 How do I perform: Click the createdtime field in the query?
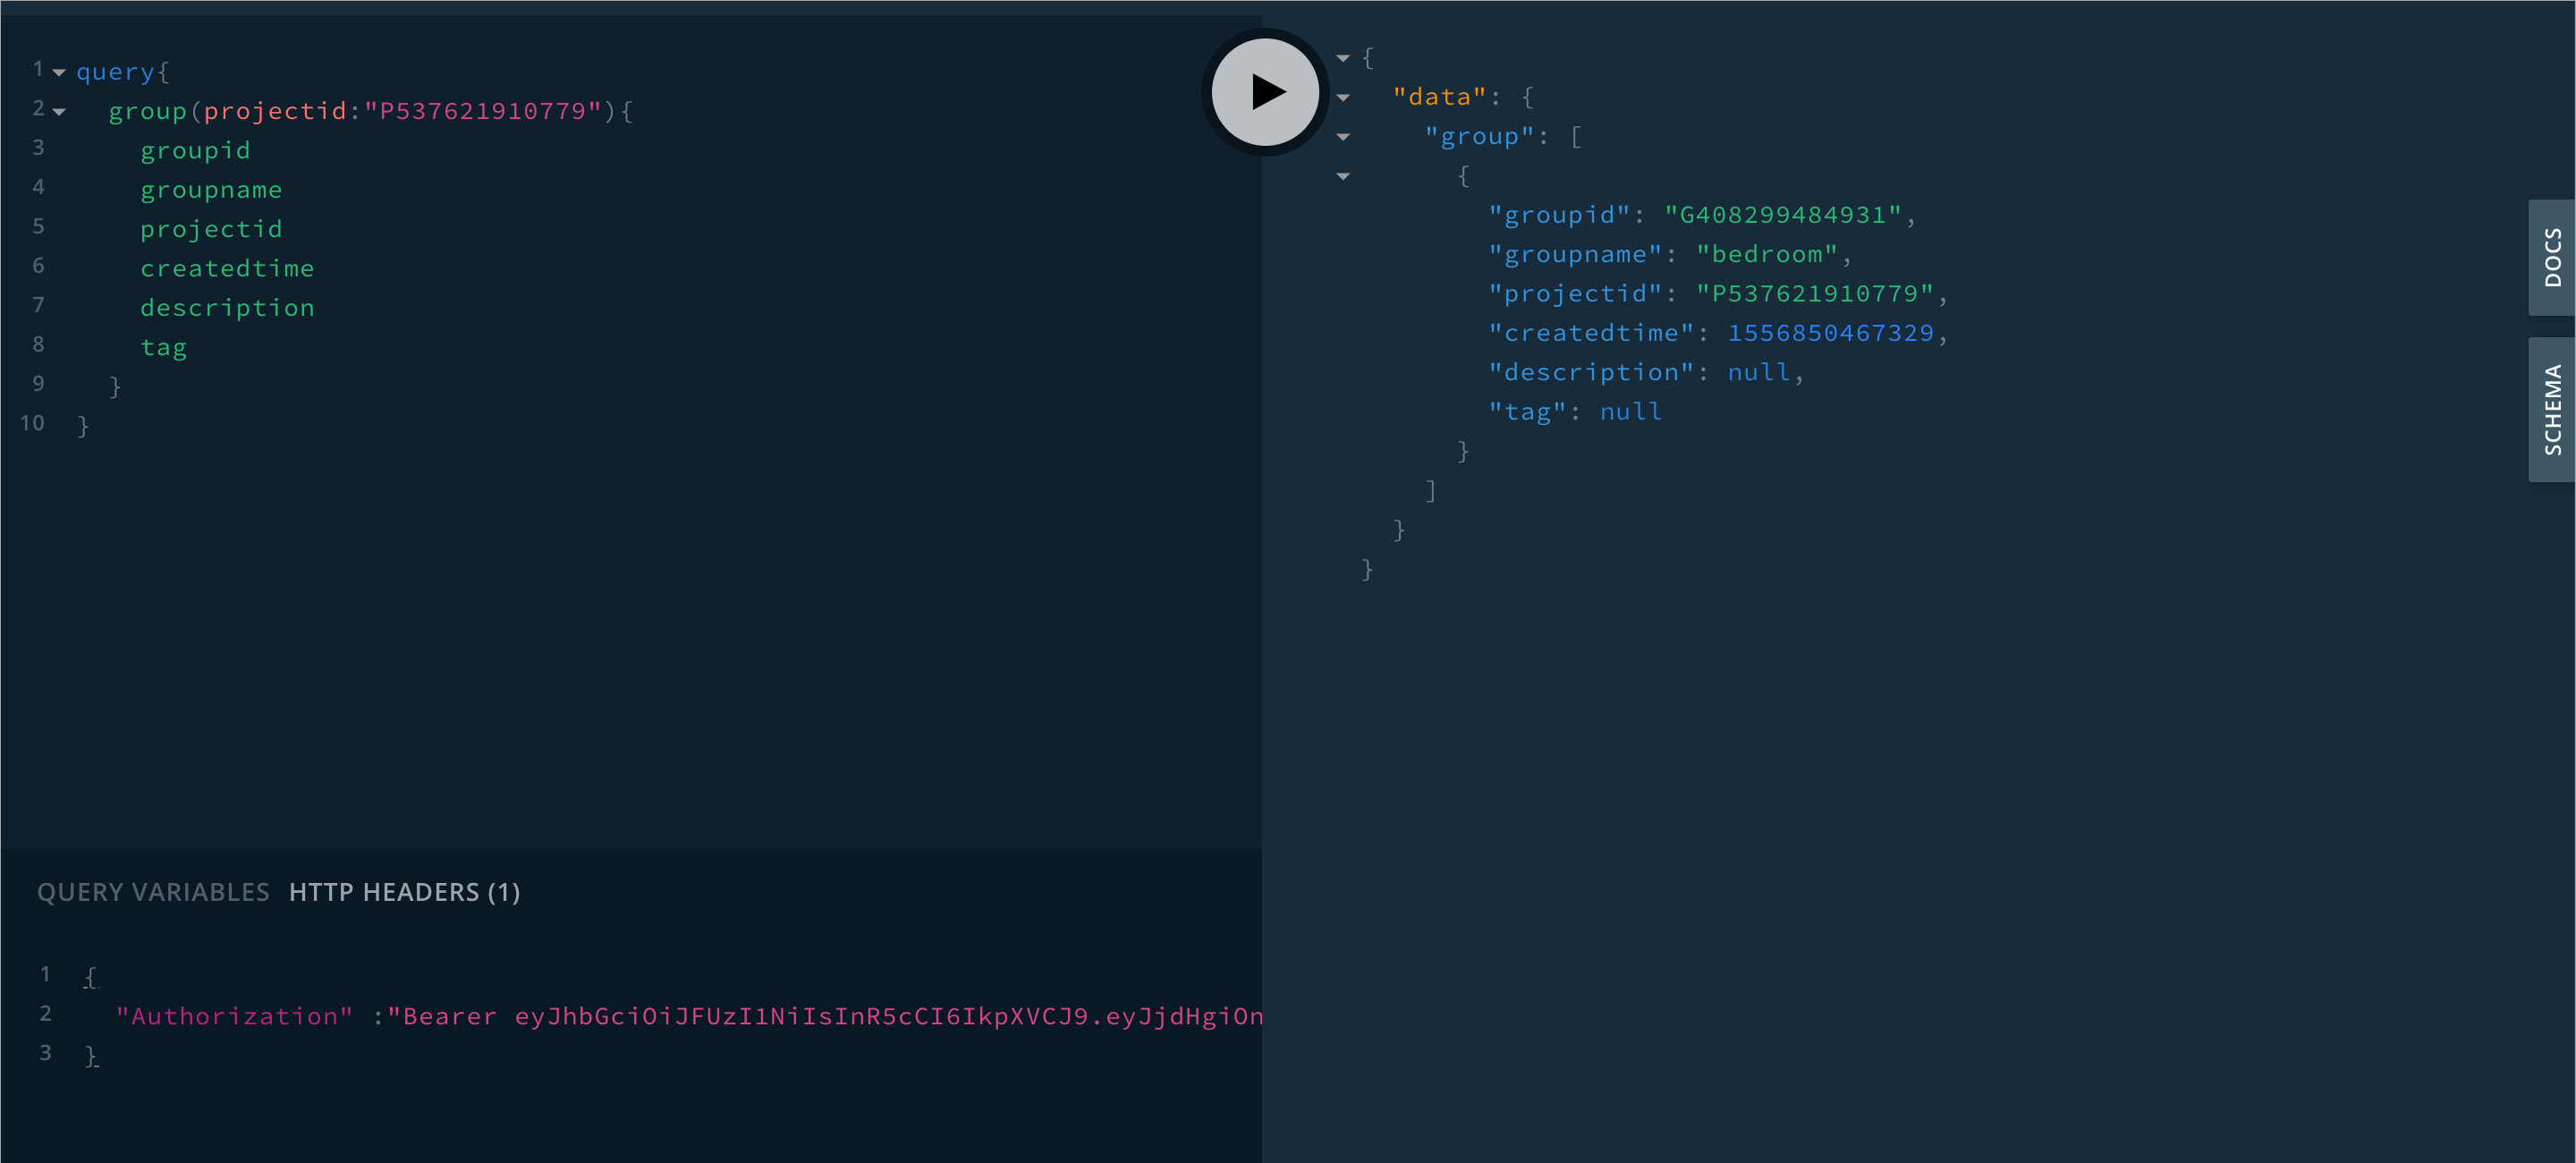[x=227, y=269]
